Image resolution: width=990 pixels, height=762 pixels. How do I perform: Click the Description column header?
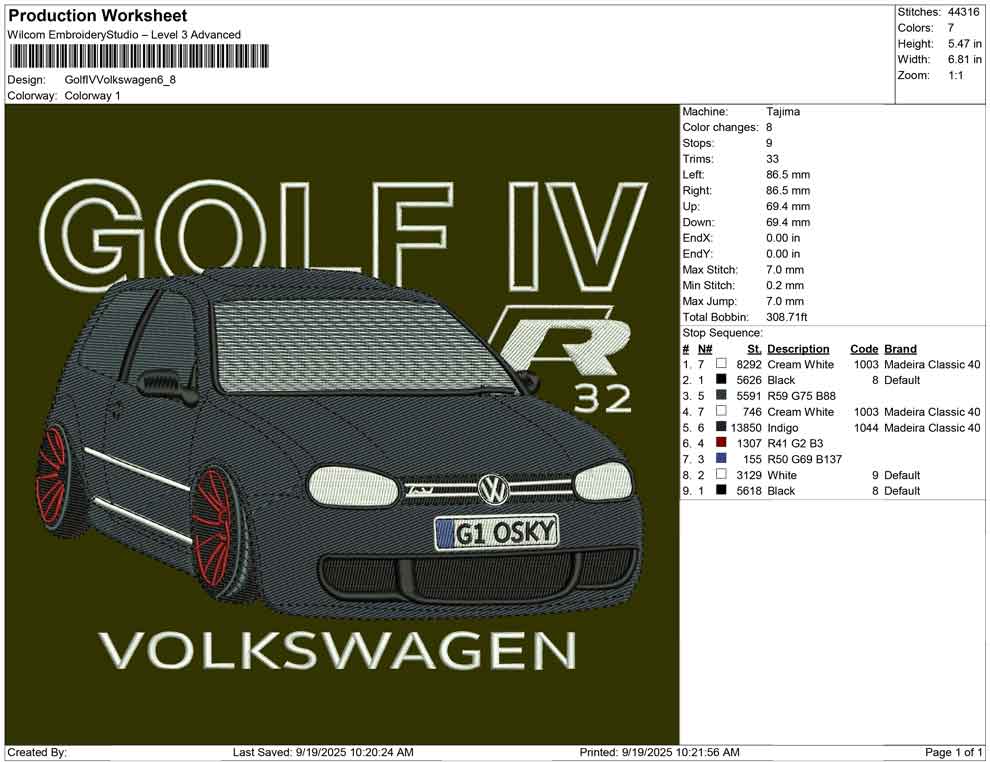click(x=798, y=349)
